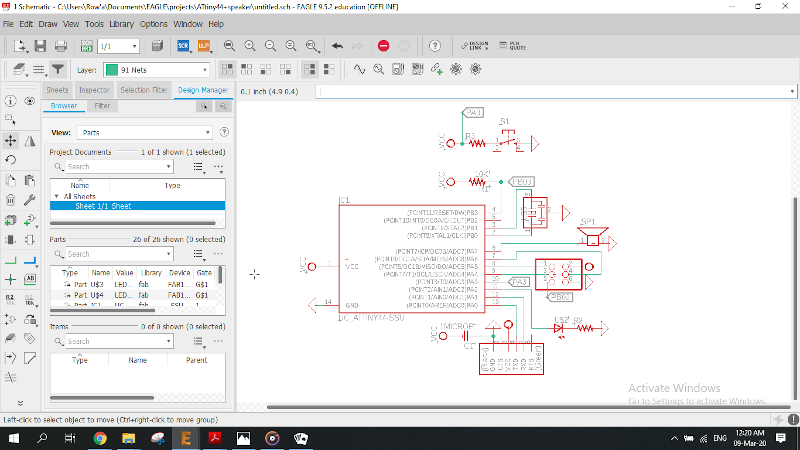
Task: Open the Design Link button
Action: 475,46
